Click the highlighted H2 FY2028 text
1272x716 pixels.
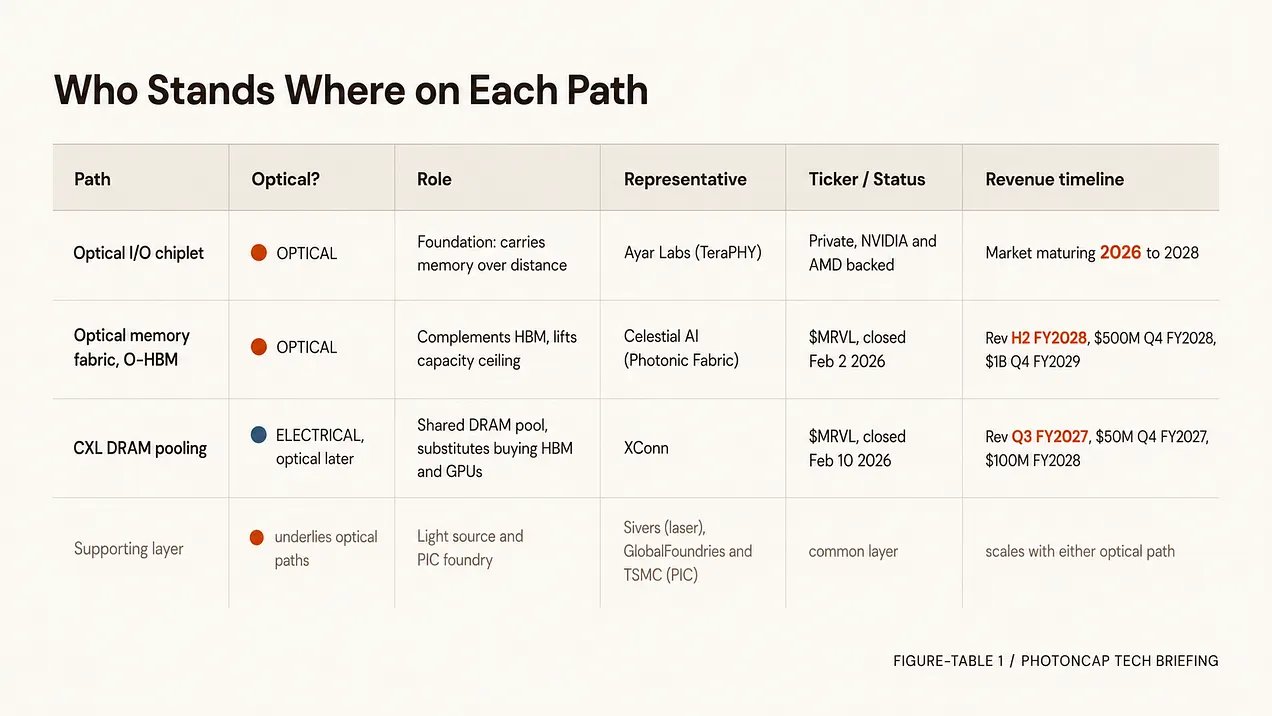(x=1049, y=338)
